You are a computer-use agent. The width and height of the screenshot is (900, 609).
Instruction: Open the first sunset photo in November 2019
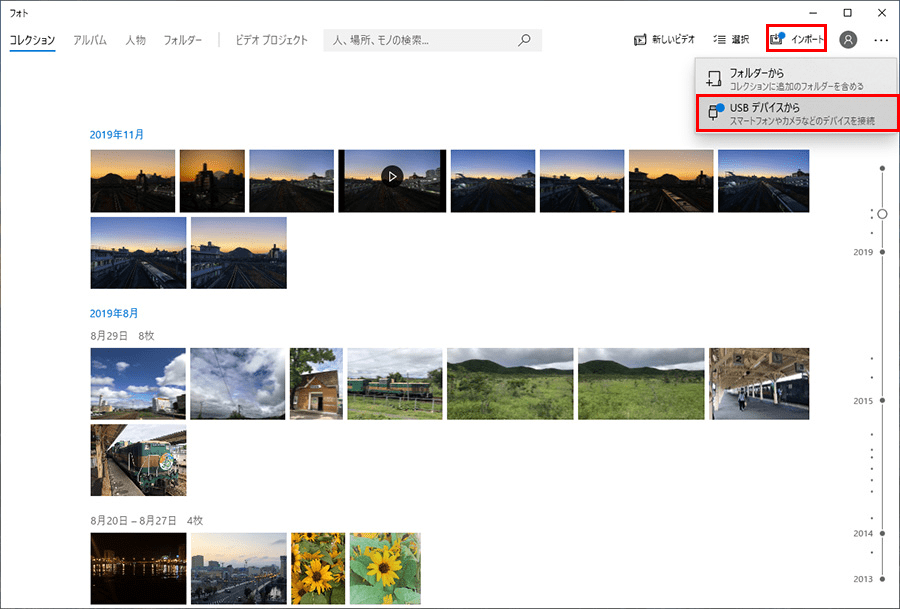click(x=133, y=181)
